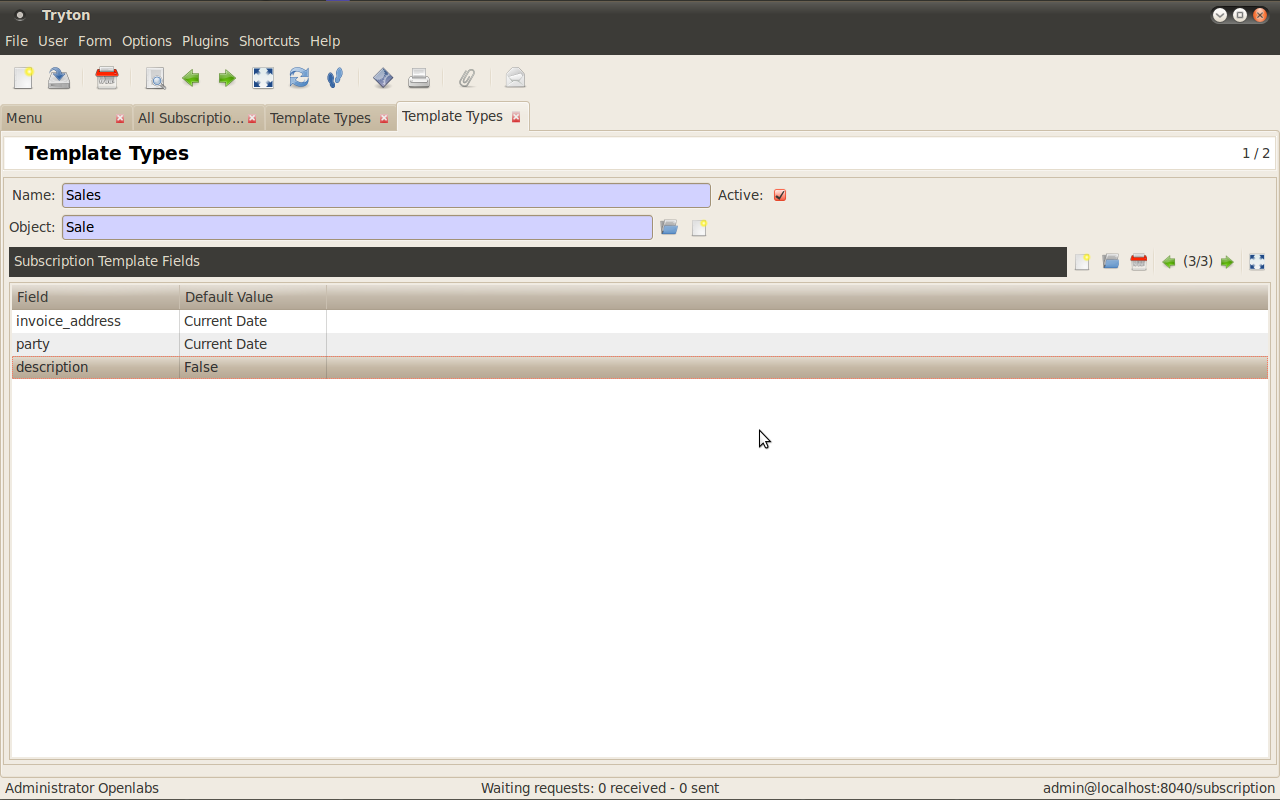Click the Find magnifier icon in toolbar
Viewport: 1280px width, 800px height.
(155, 78)
